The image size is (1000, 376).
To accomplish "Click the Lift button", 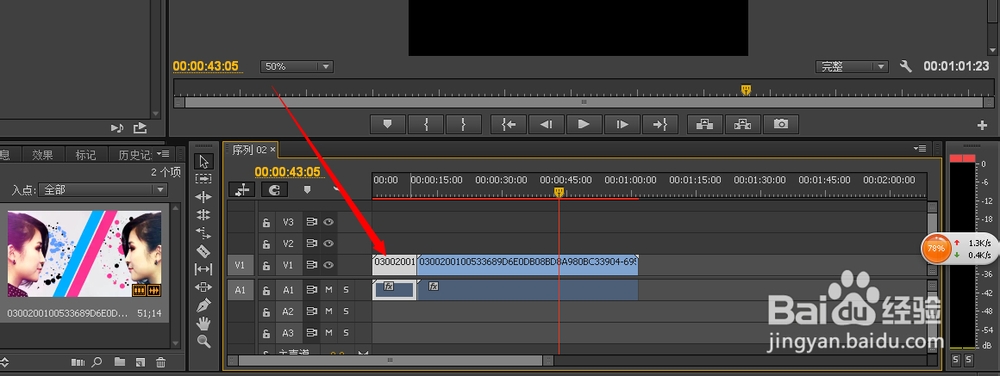I will pyautogui.click(x=705, y=124).
